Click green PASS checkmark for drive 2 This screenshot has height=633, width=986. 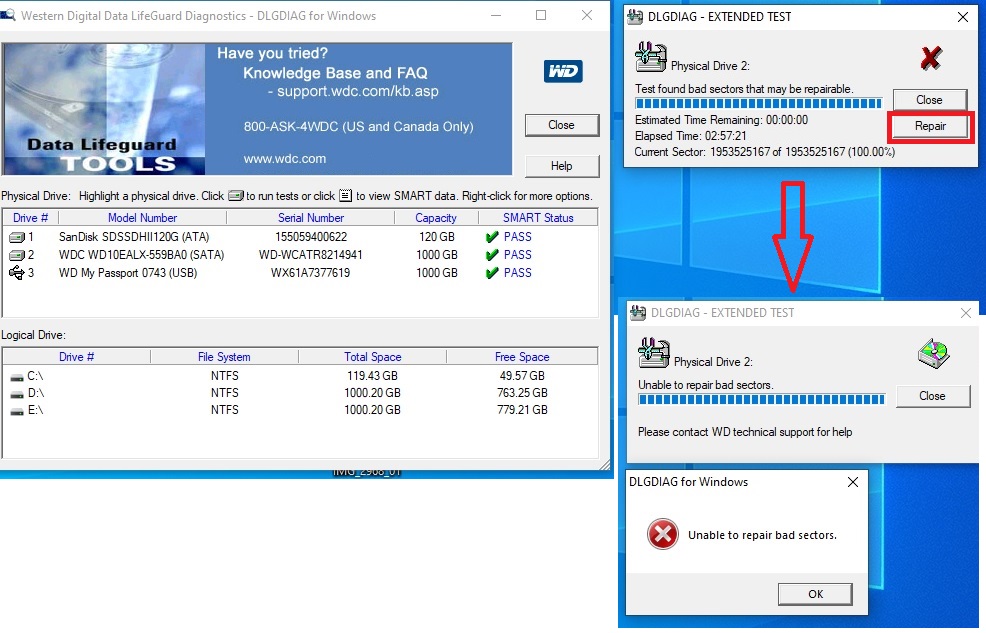492,255
